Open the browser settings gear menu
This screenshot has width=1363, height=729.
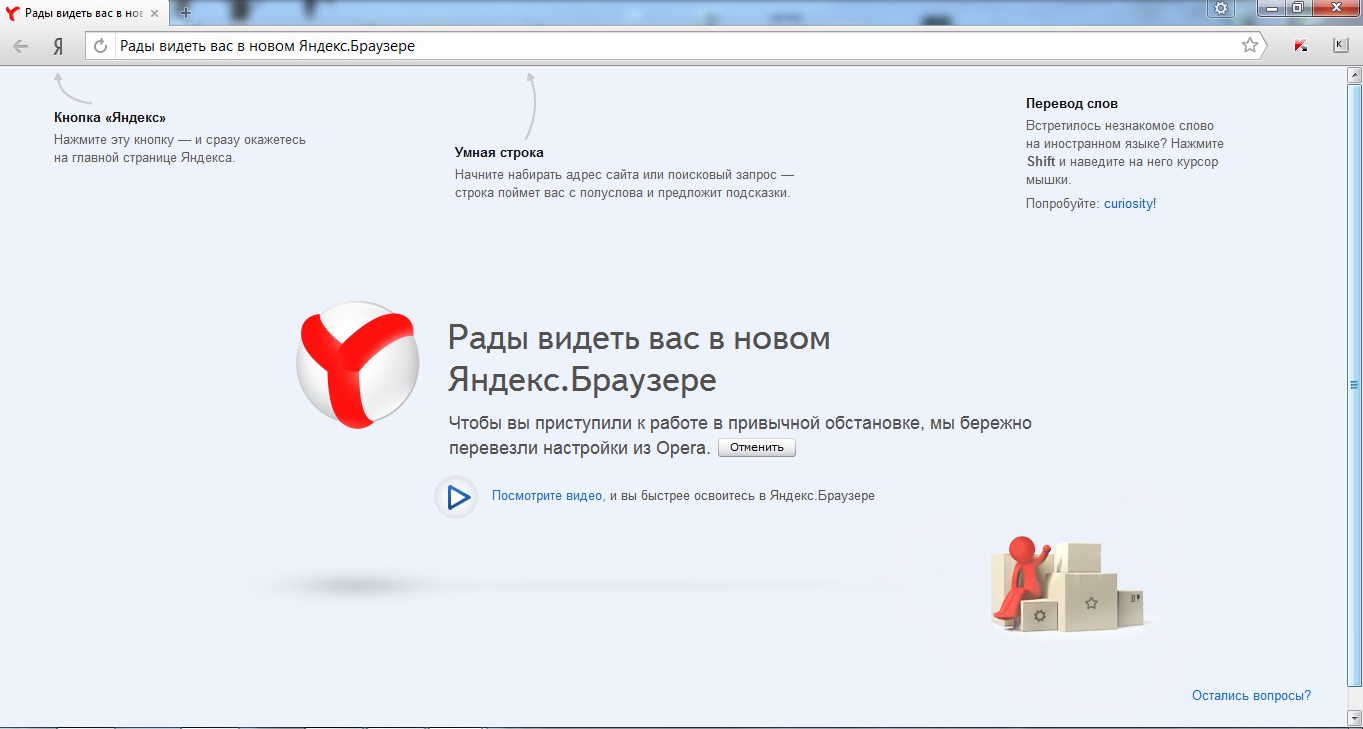point(1220,8)
